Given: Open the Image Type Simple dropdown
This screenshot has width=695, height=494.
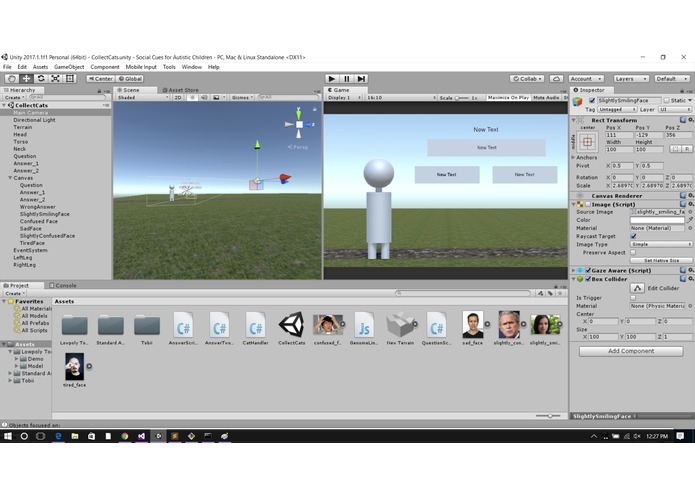Looking at the screenshot, I should point(661,244).
